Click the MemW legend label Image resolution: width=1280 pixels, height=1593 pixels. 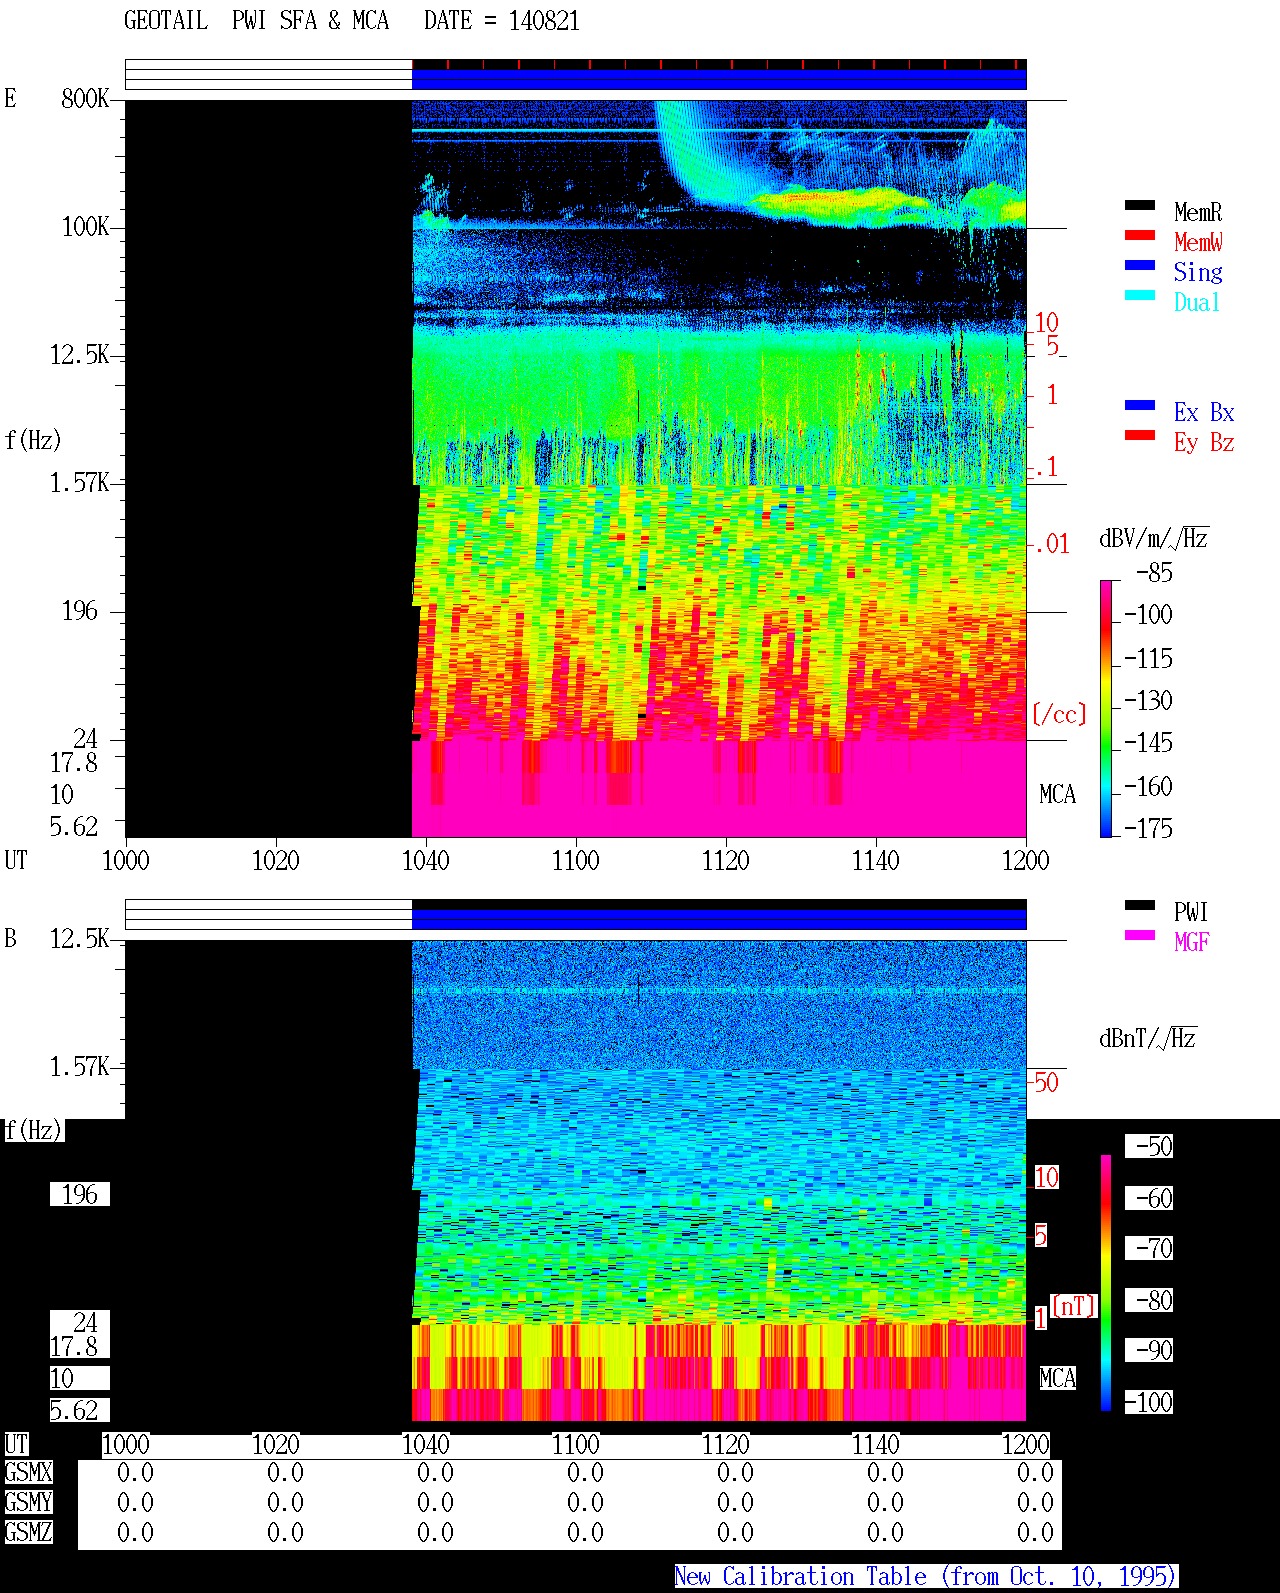click(x=1198, y=242)
